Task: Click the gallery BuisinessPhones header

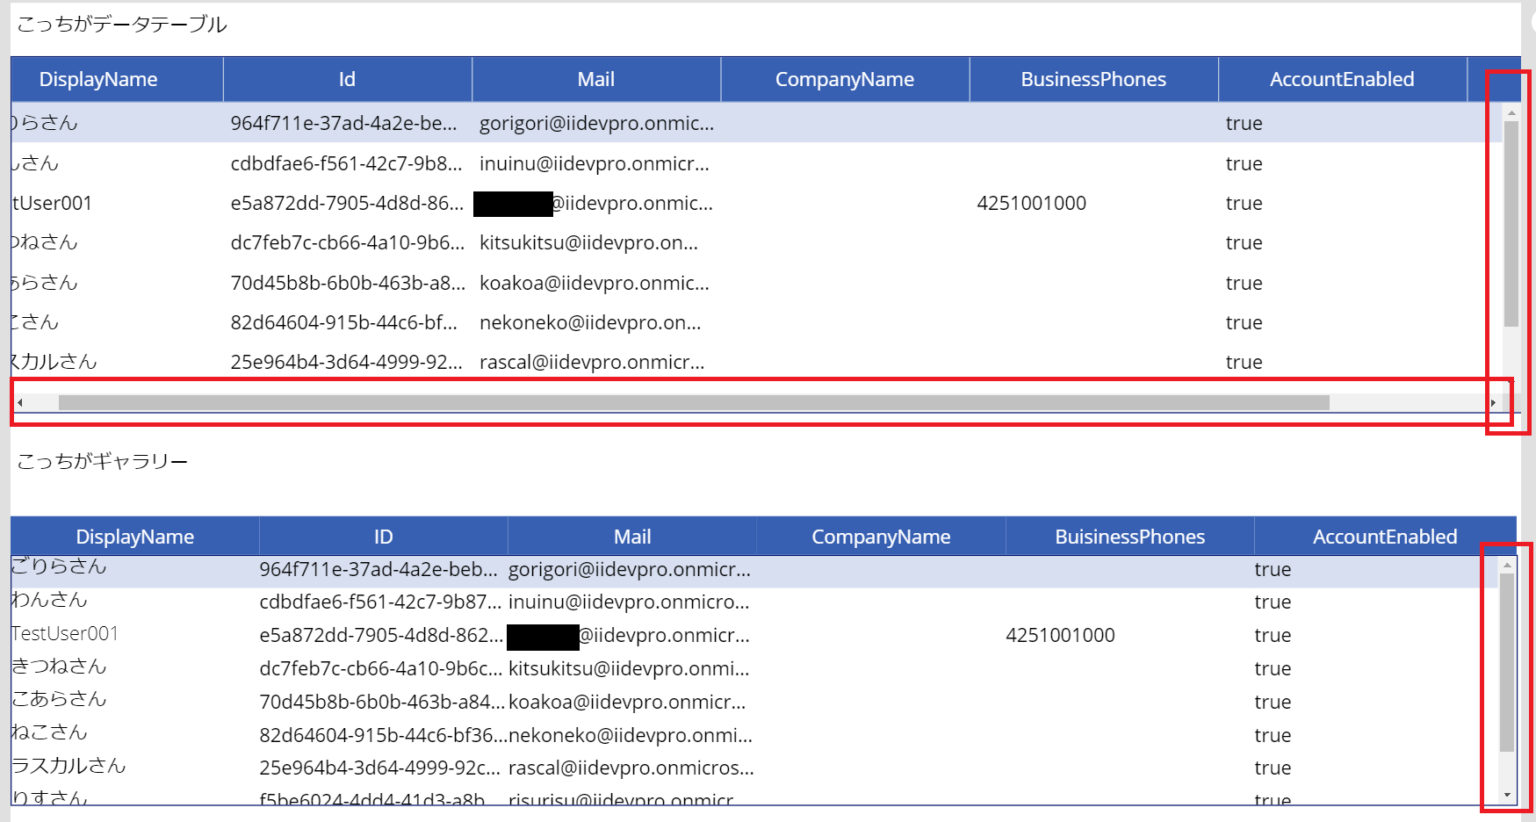Action: [x=1130, y=537]
